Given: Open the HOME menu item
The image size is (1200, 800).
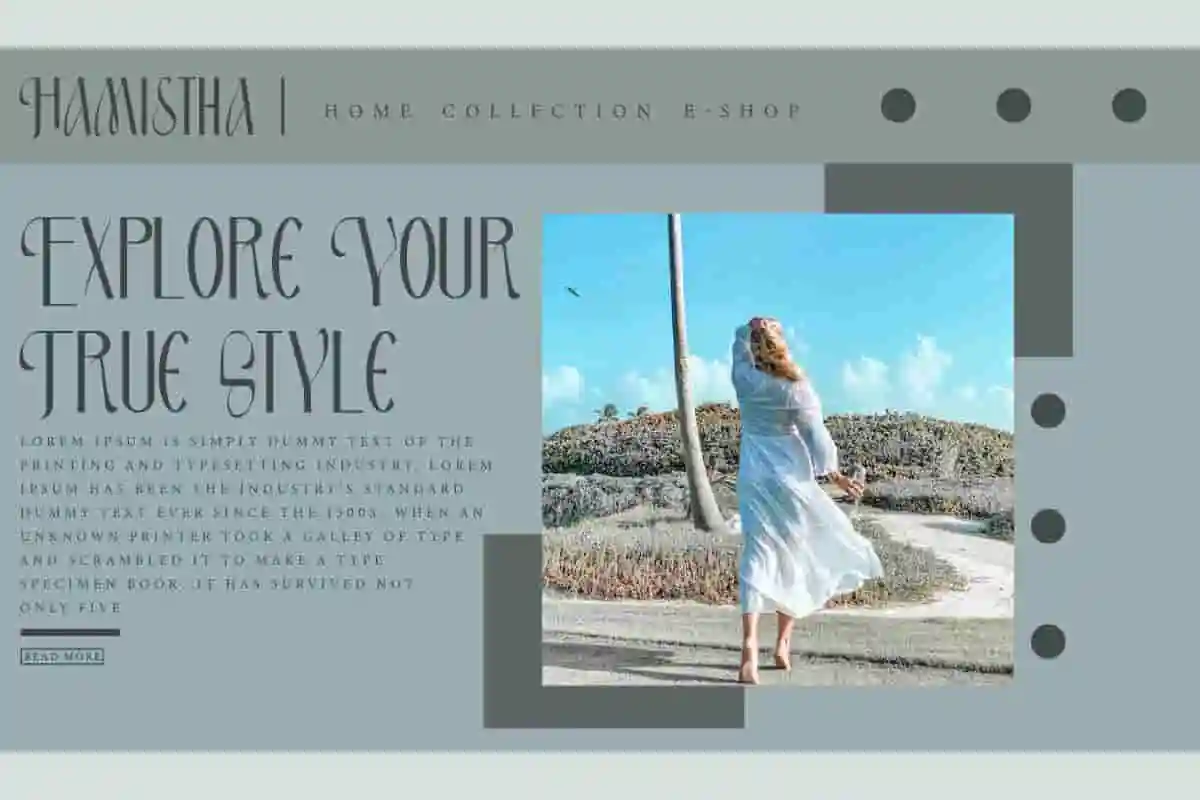Looking at the screenshot, I should pyautogui.click(x=369, y=111).
